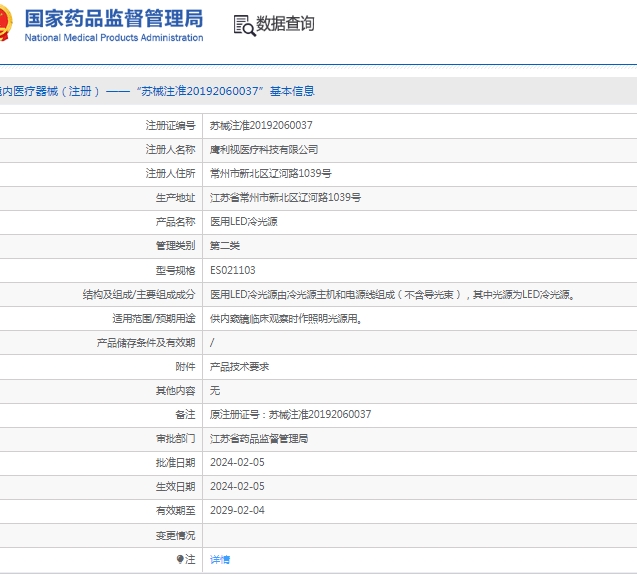Select the 产品技术要求 attachment value
Screen dimensions: 637x578
[240, 367]
